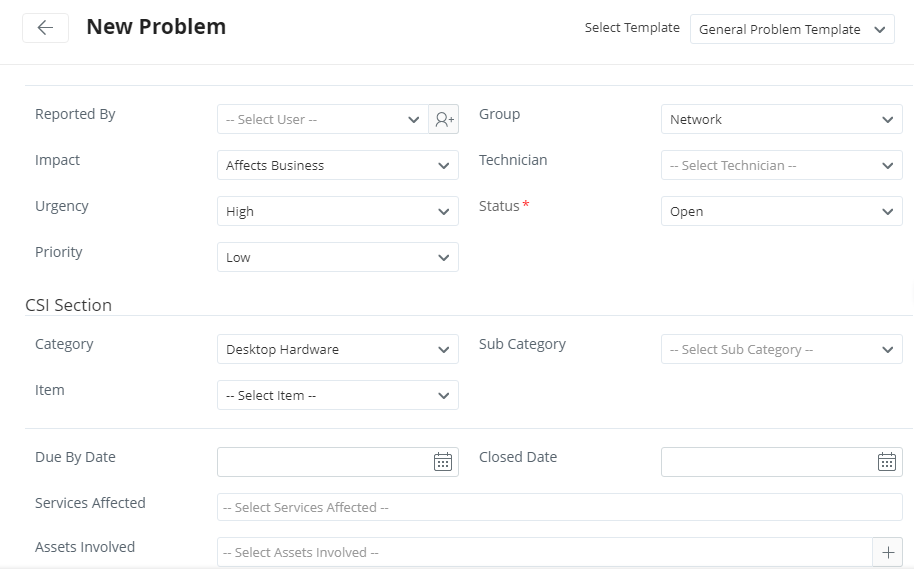Open the Select Template dropdown

792,30
